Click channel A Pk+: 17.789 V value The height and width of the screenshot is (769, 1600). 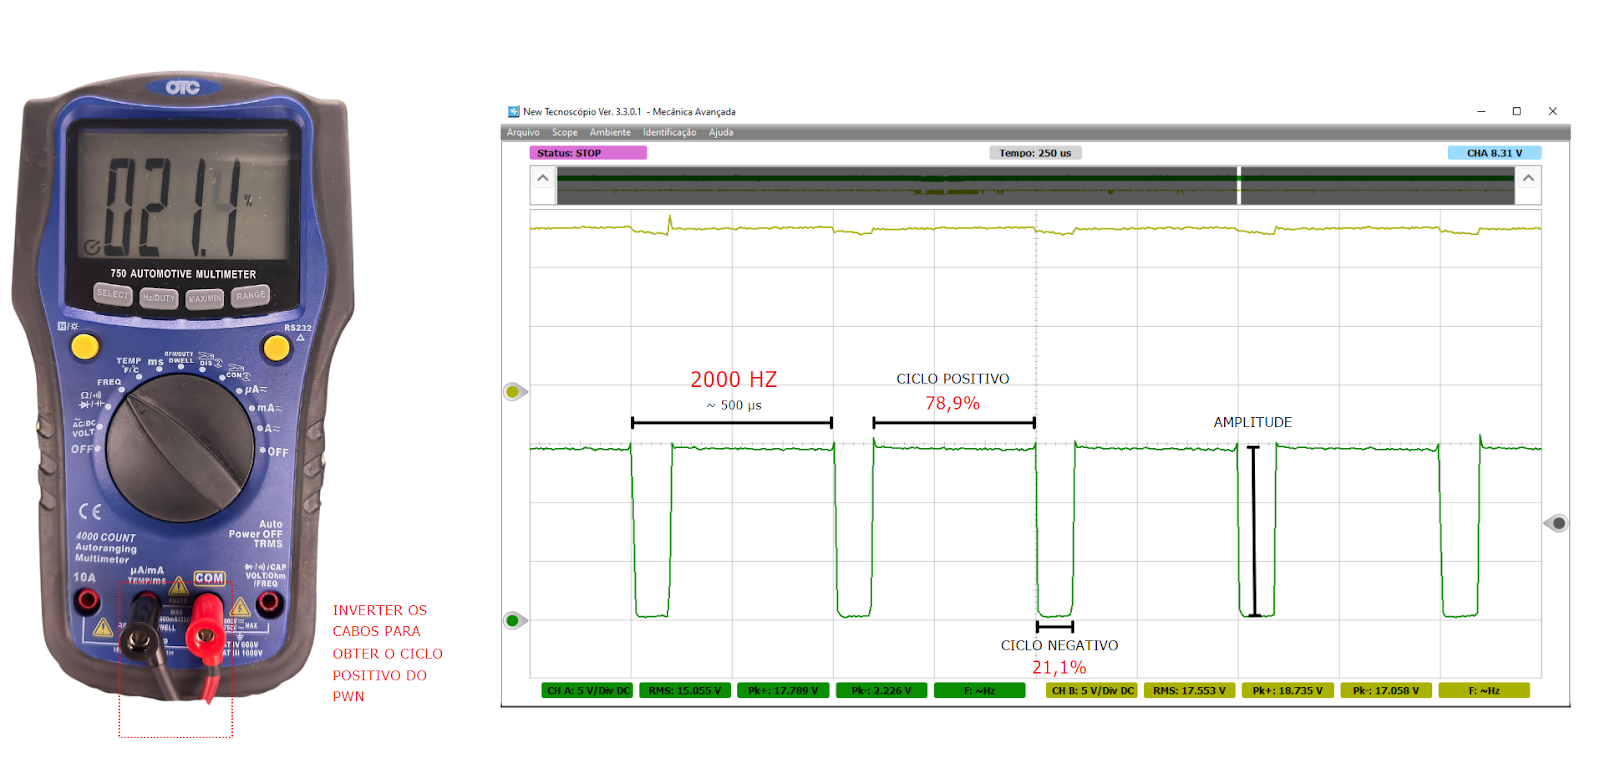(x=783, y=690)
